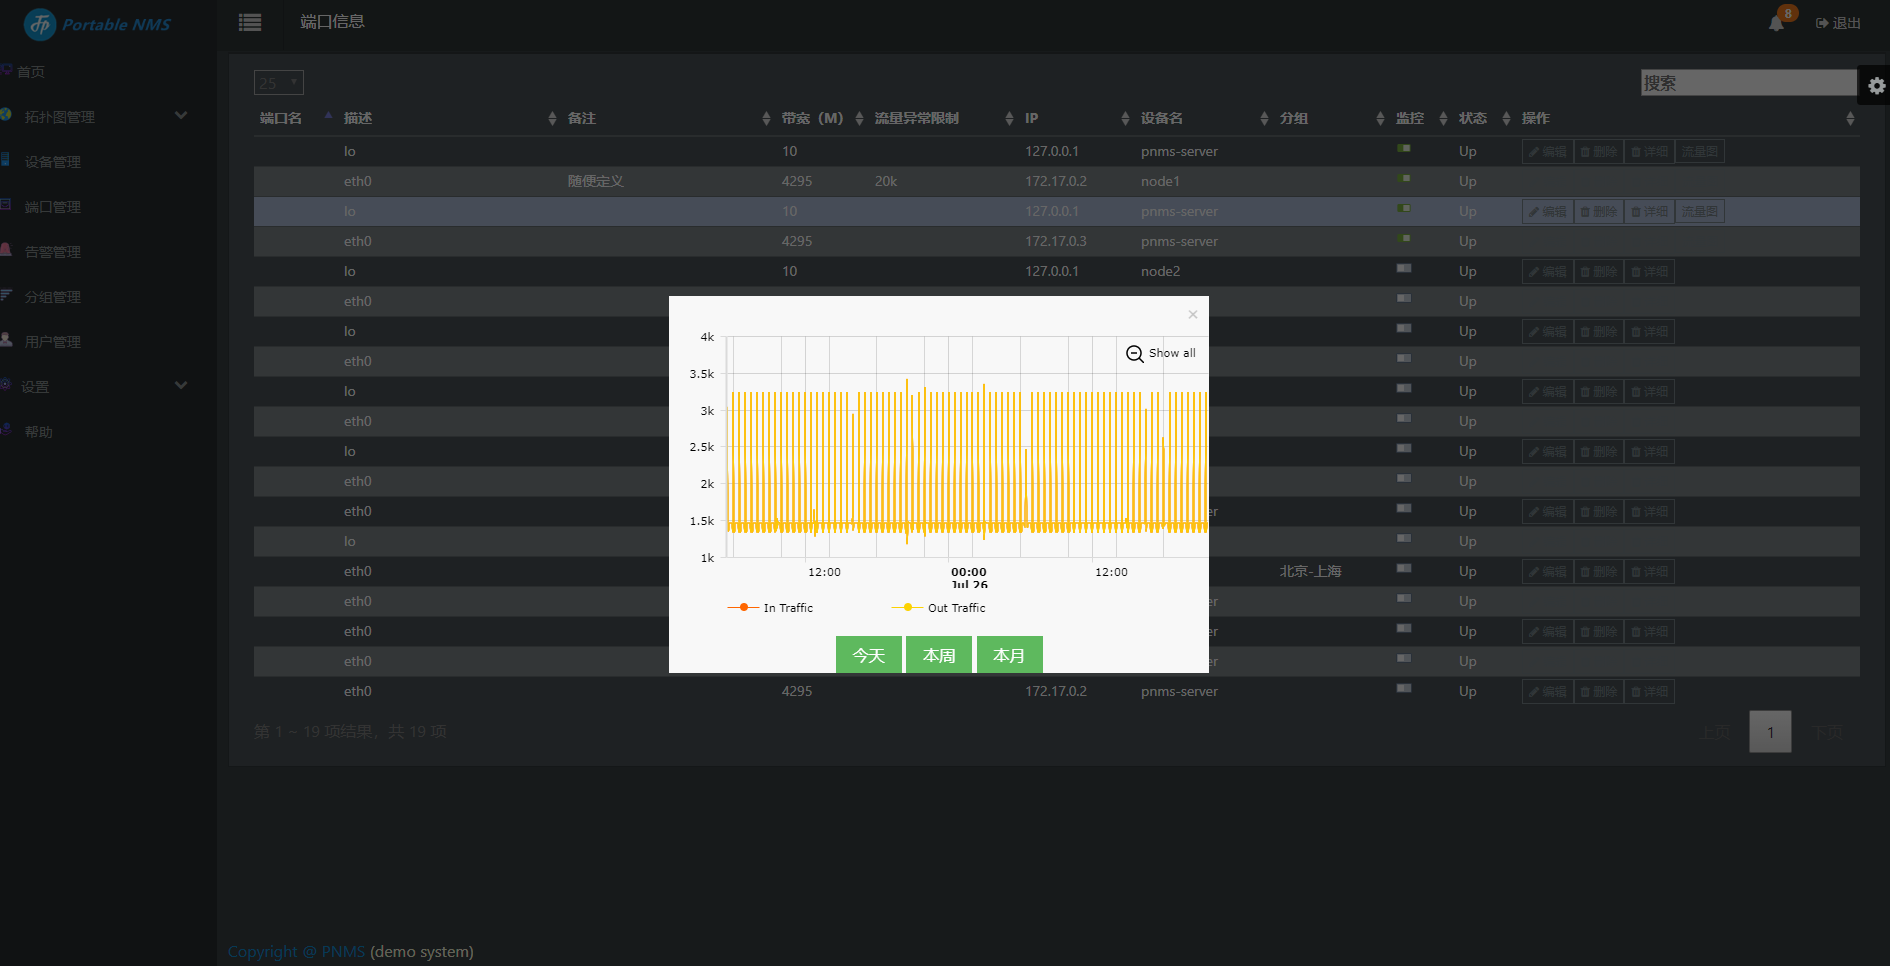
Task: Open 帮助 in sidebar
Action: pyautogui.click(x=38, y=432)
